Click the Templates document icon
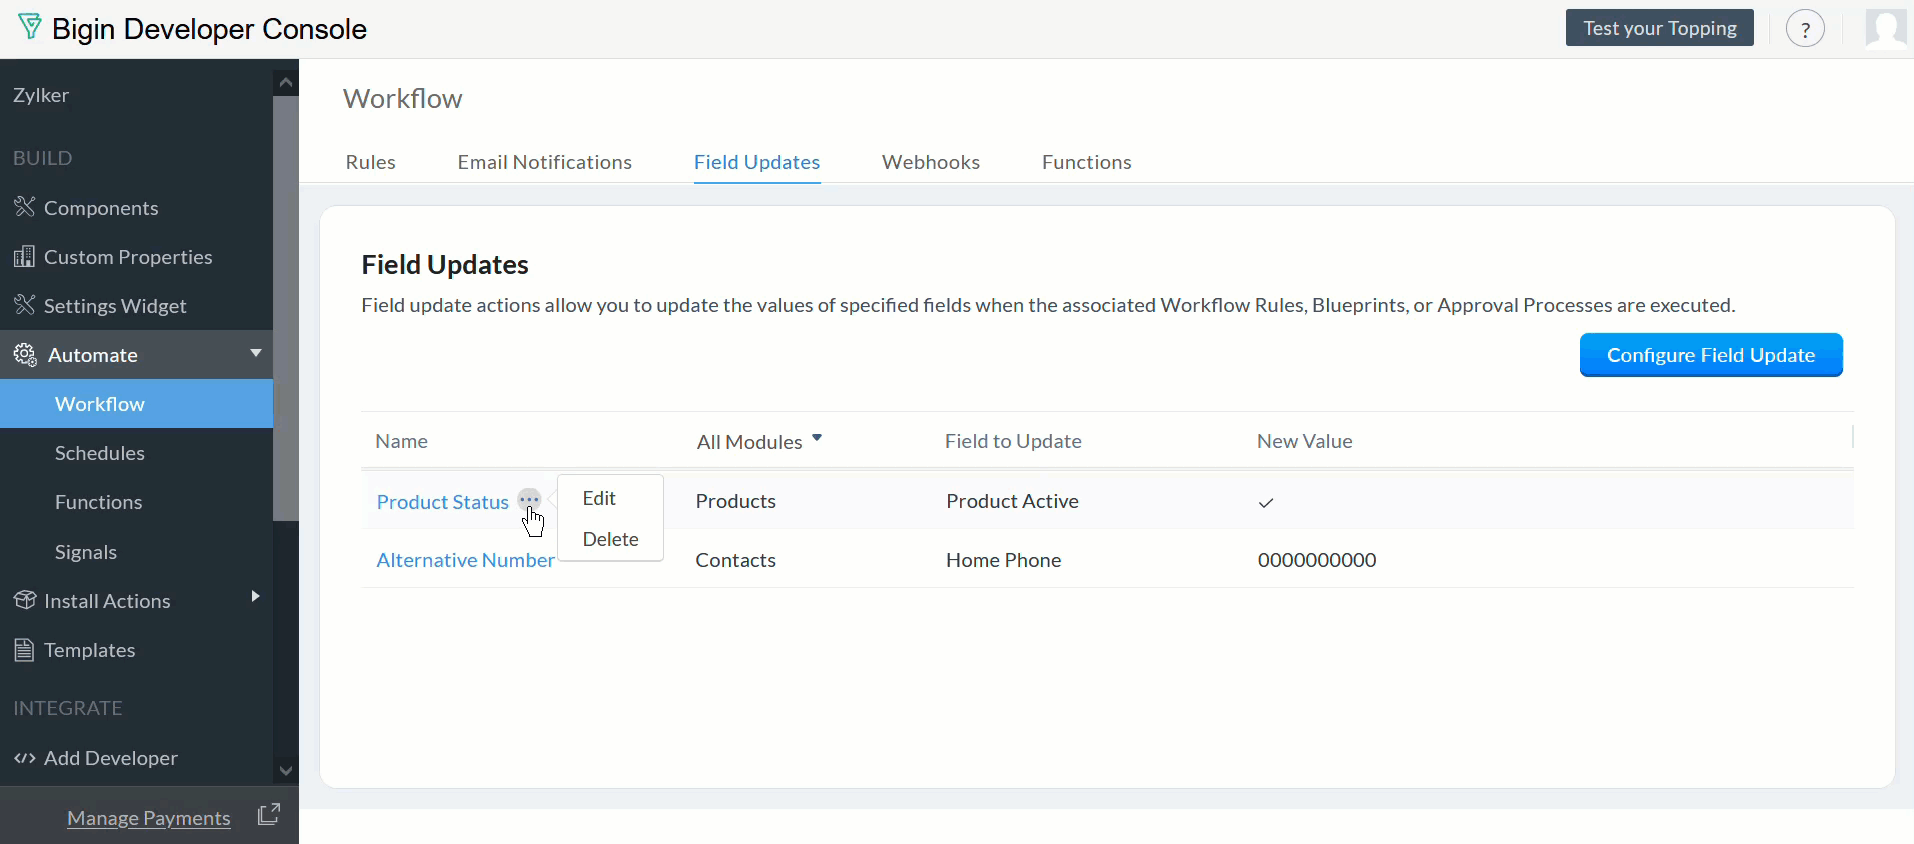Viewport: 1914px width, 844px height. (25, 650)
